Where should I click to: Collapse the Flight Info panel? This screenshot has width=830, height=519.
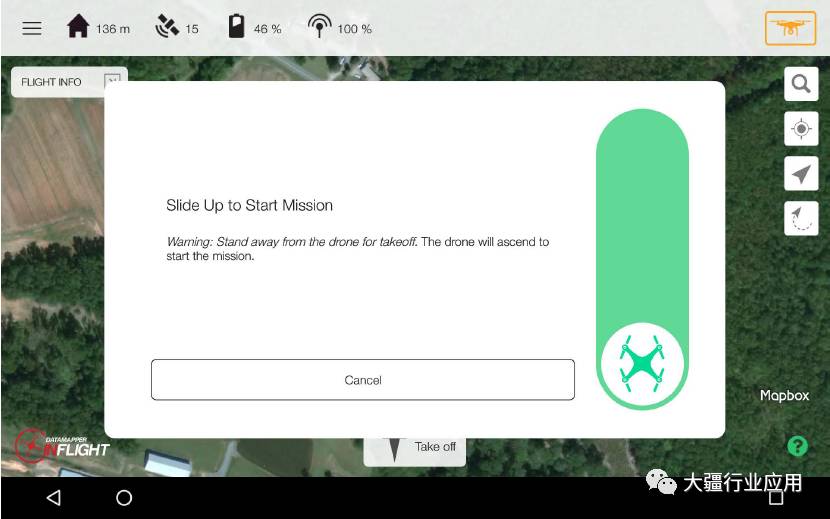[113, 81]
